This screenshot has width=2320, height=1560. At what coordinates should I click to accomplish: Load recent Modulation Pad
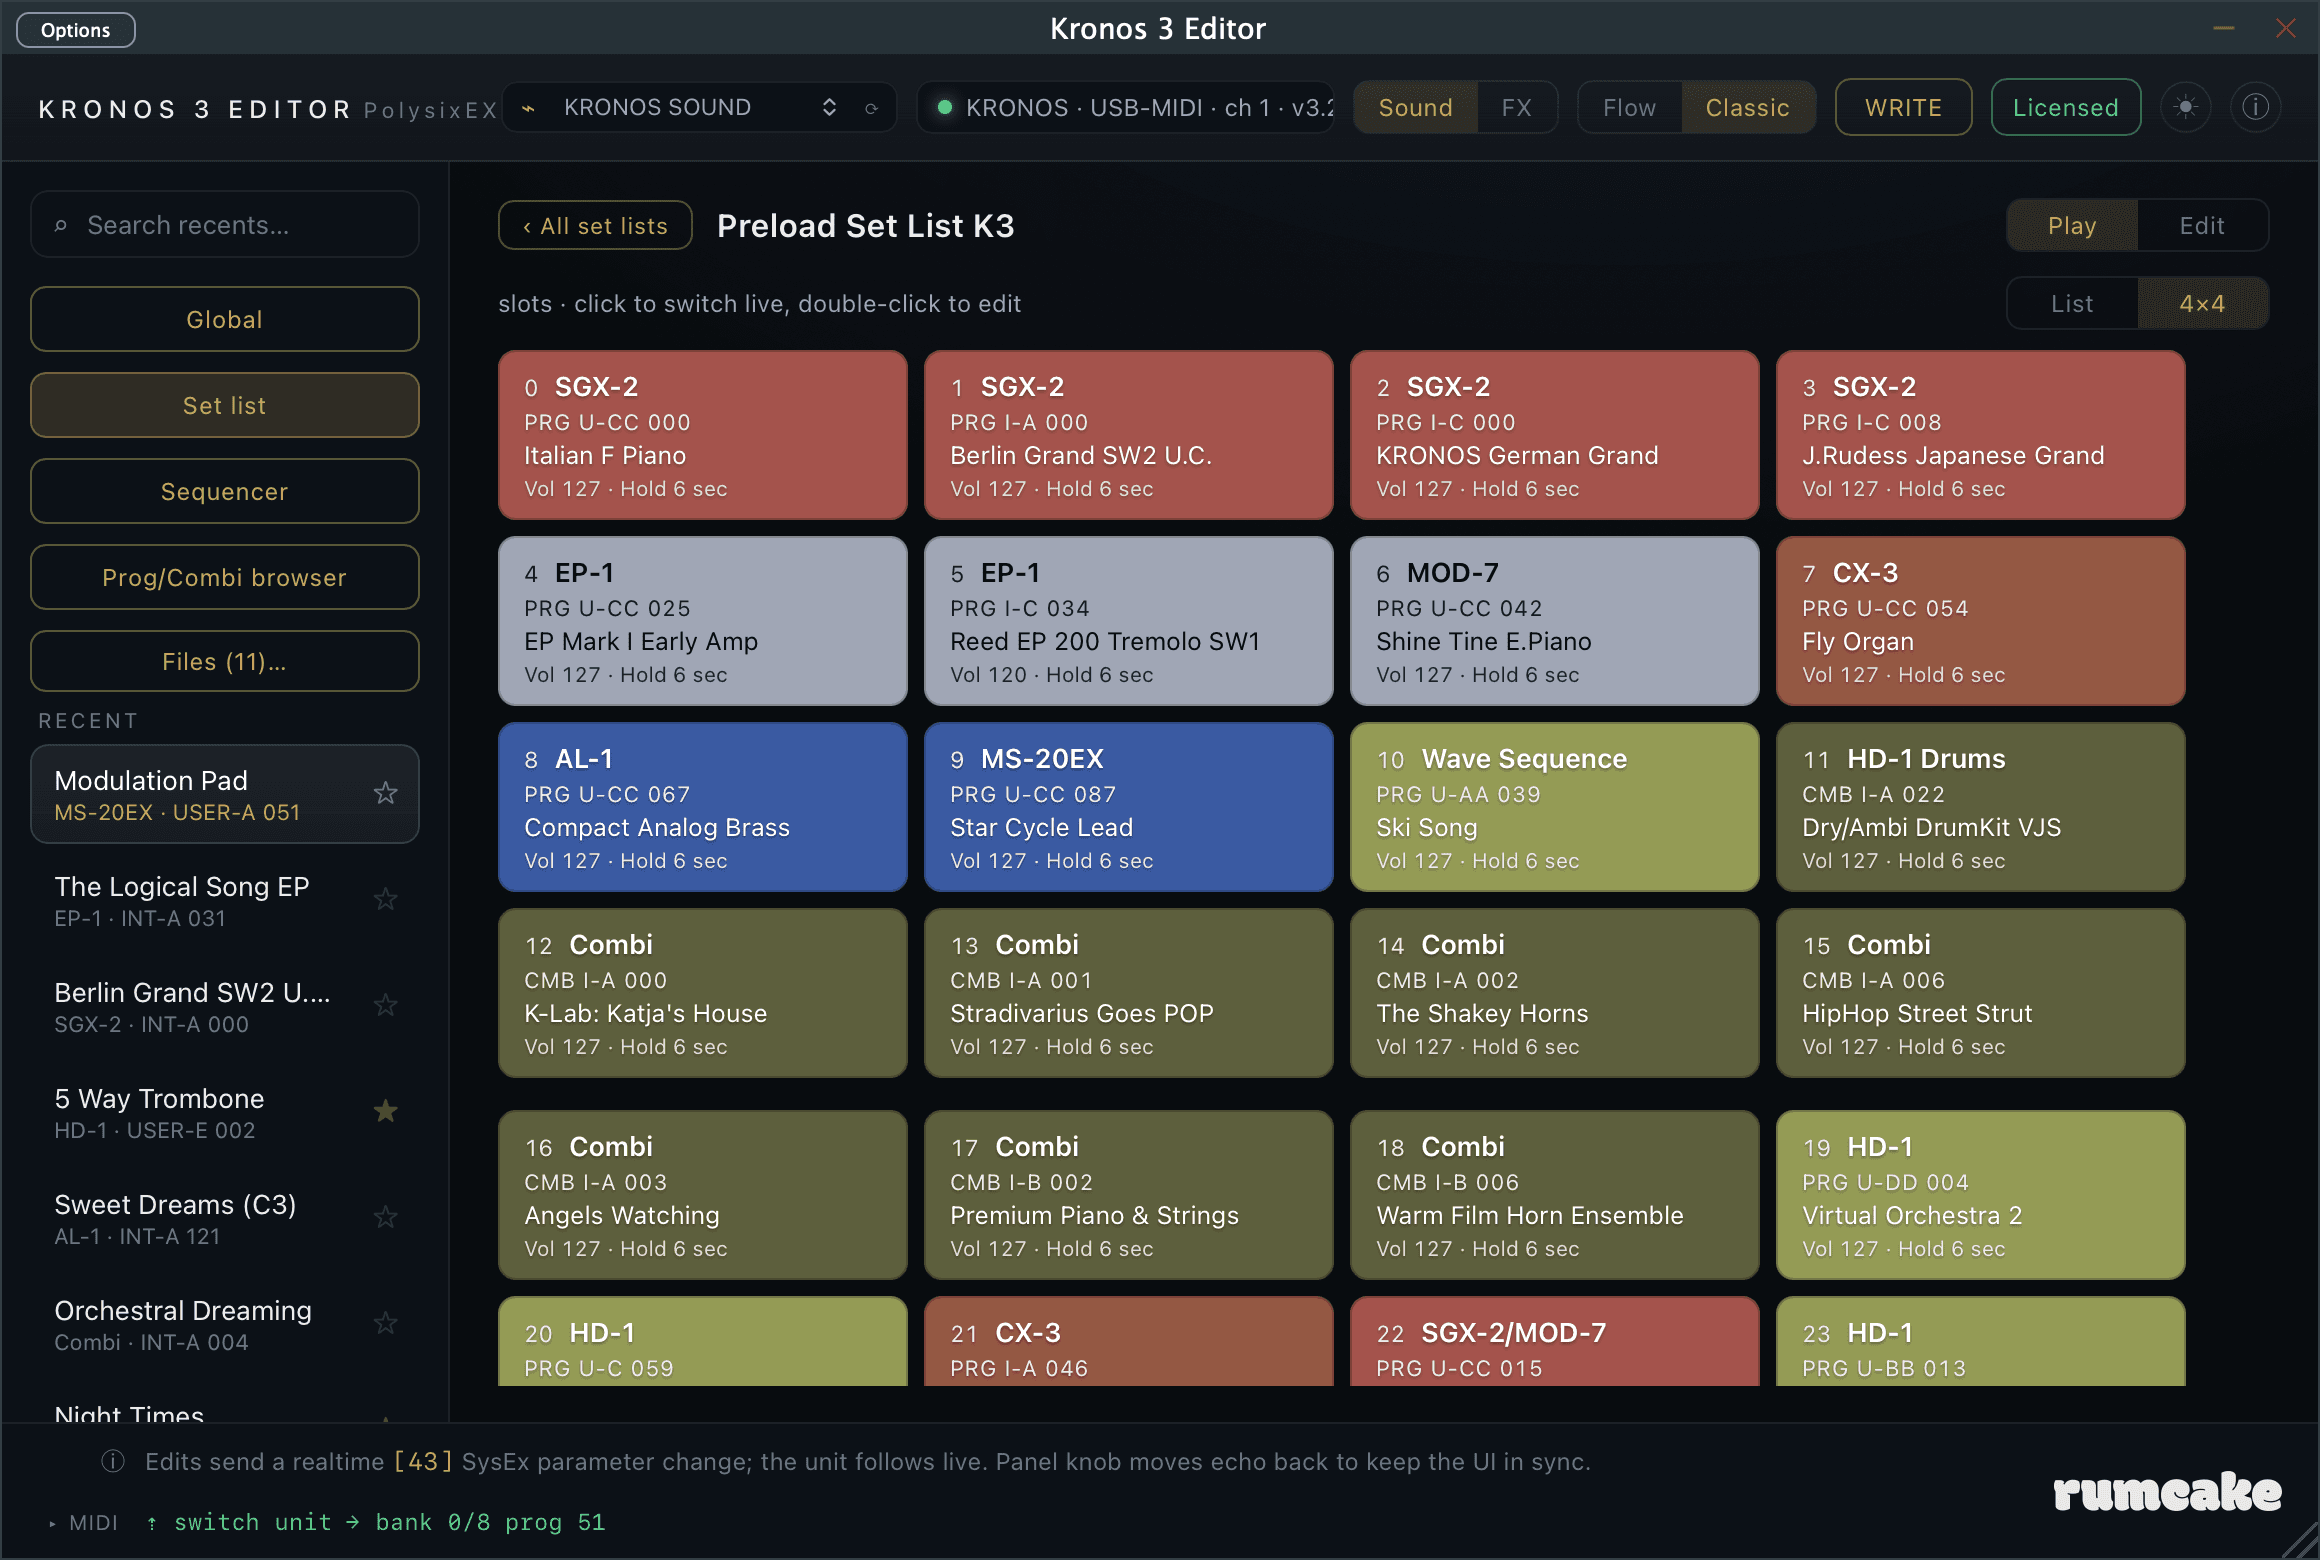pos(224,794)
